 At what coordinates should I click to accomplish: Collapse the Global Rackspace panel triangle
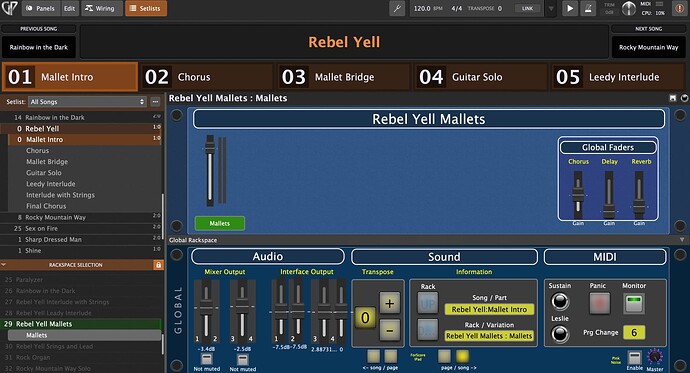(x=682, y=240)
